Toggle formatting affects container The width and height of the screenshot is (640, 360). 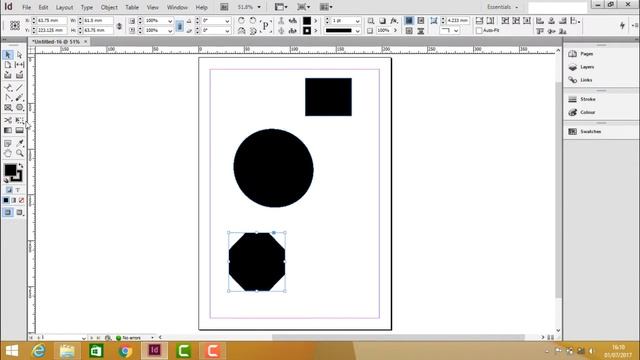(x=9, y=190)
